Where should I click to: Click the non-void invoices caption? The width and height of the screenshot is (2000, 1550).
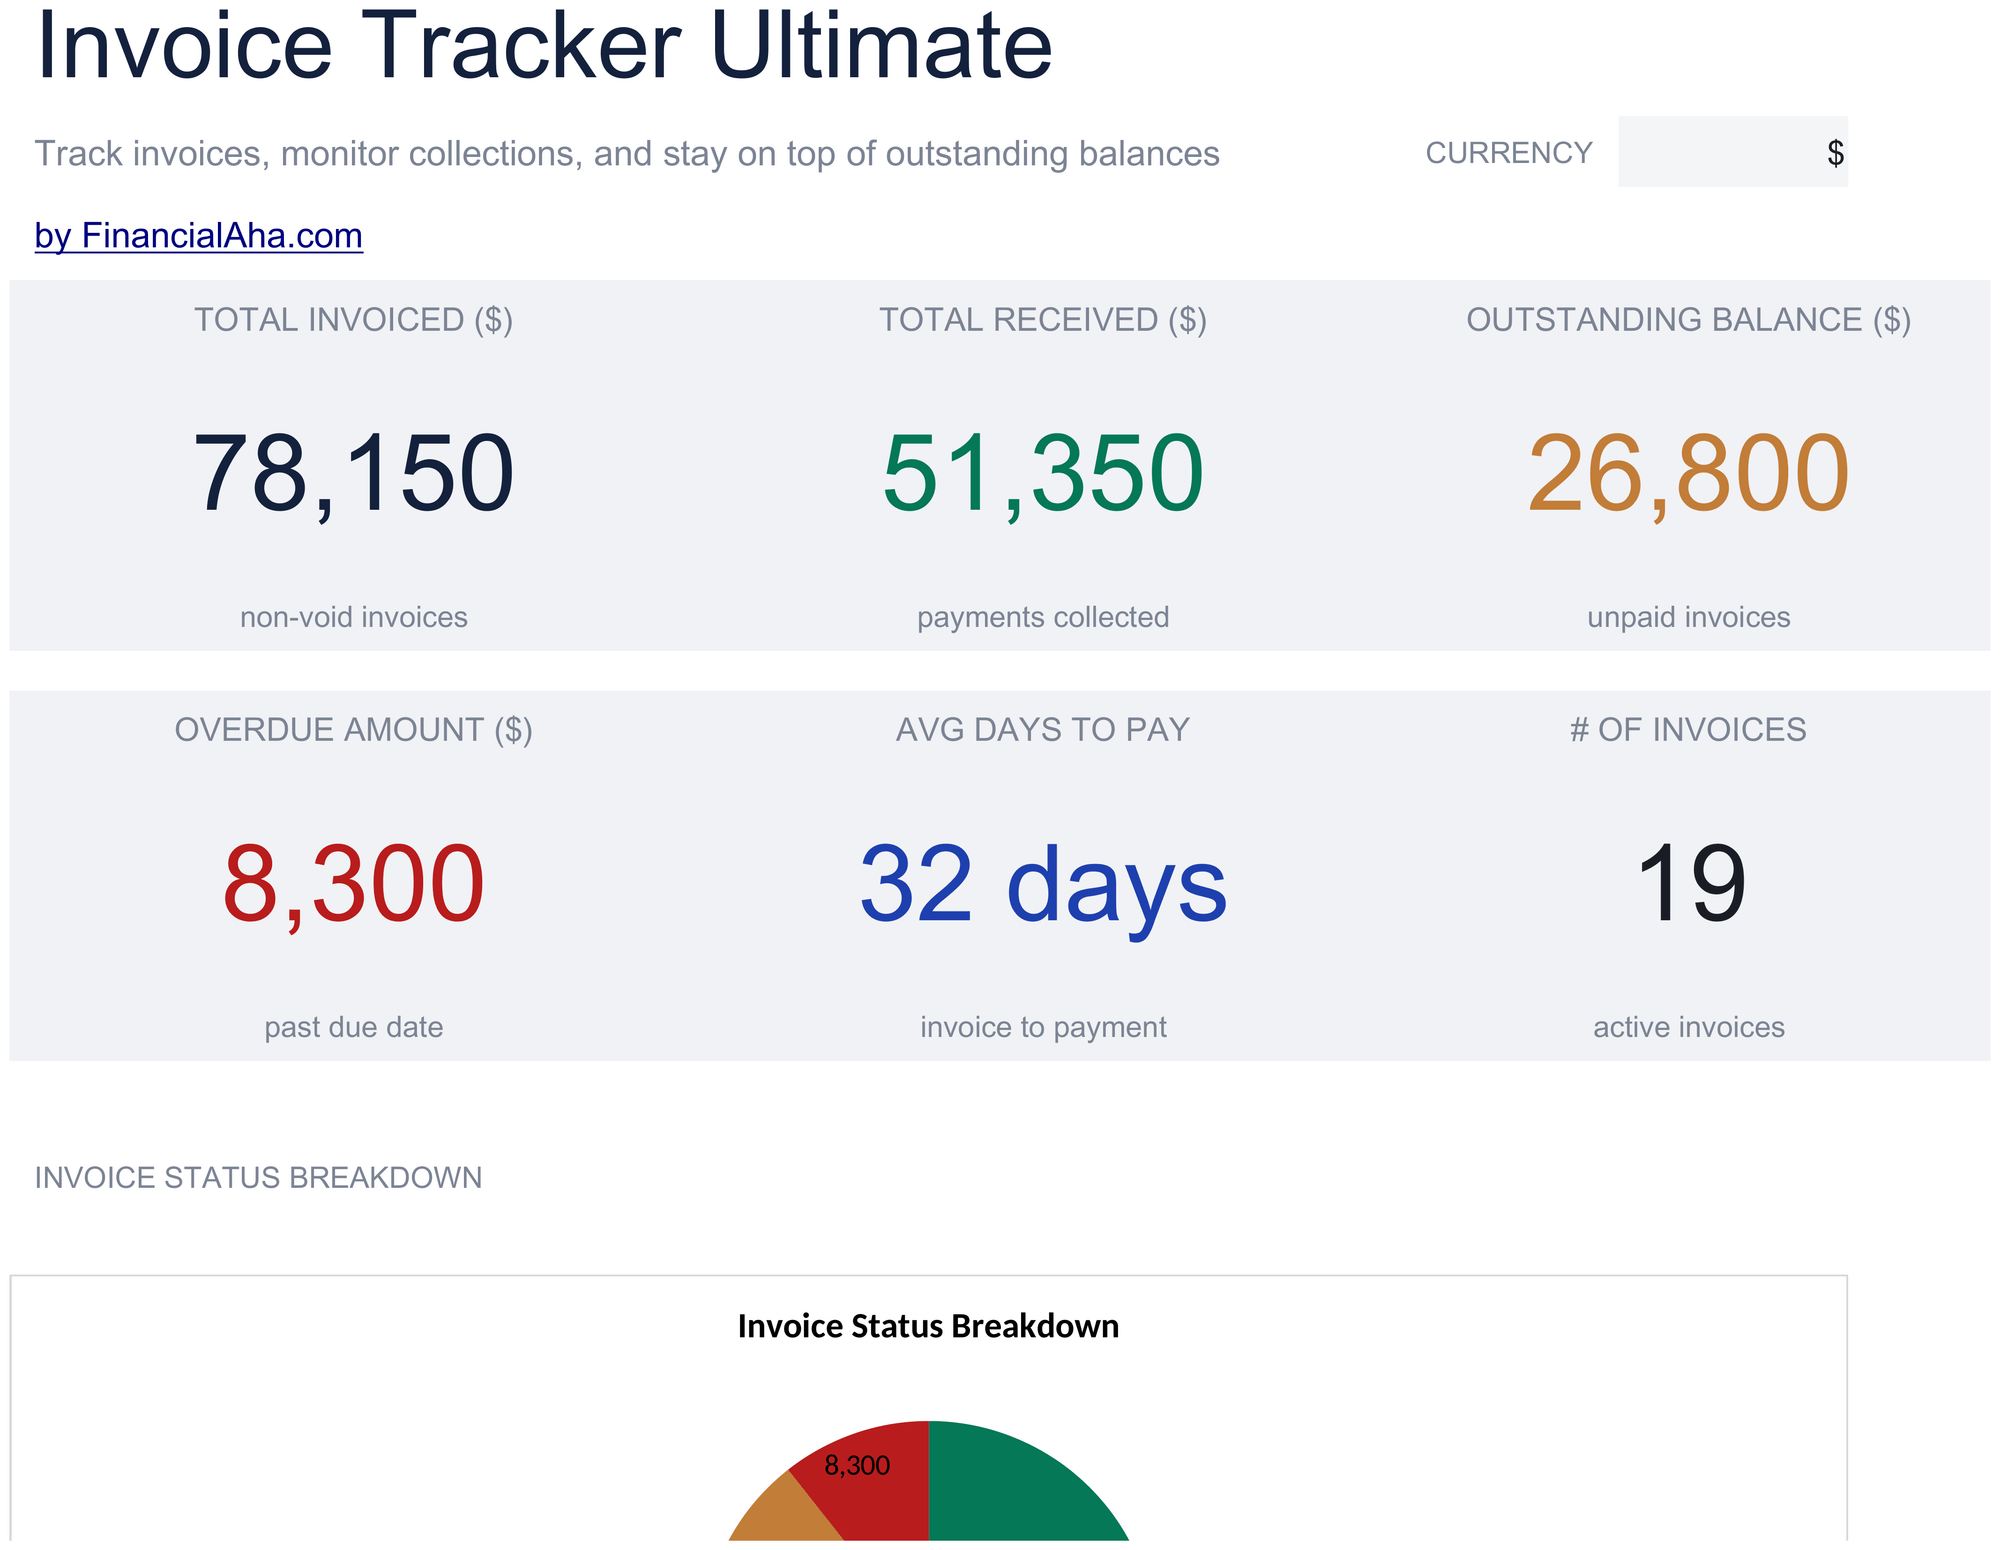[x=353, y=617]
